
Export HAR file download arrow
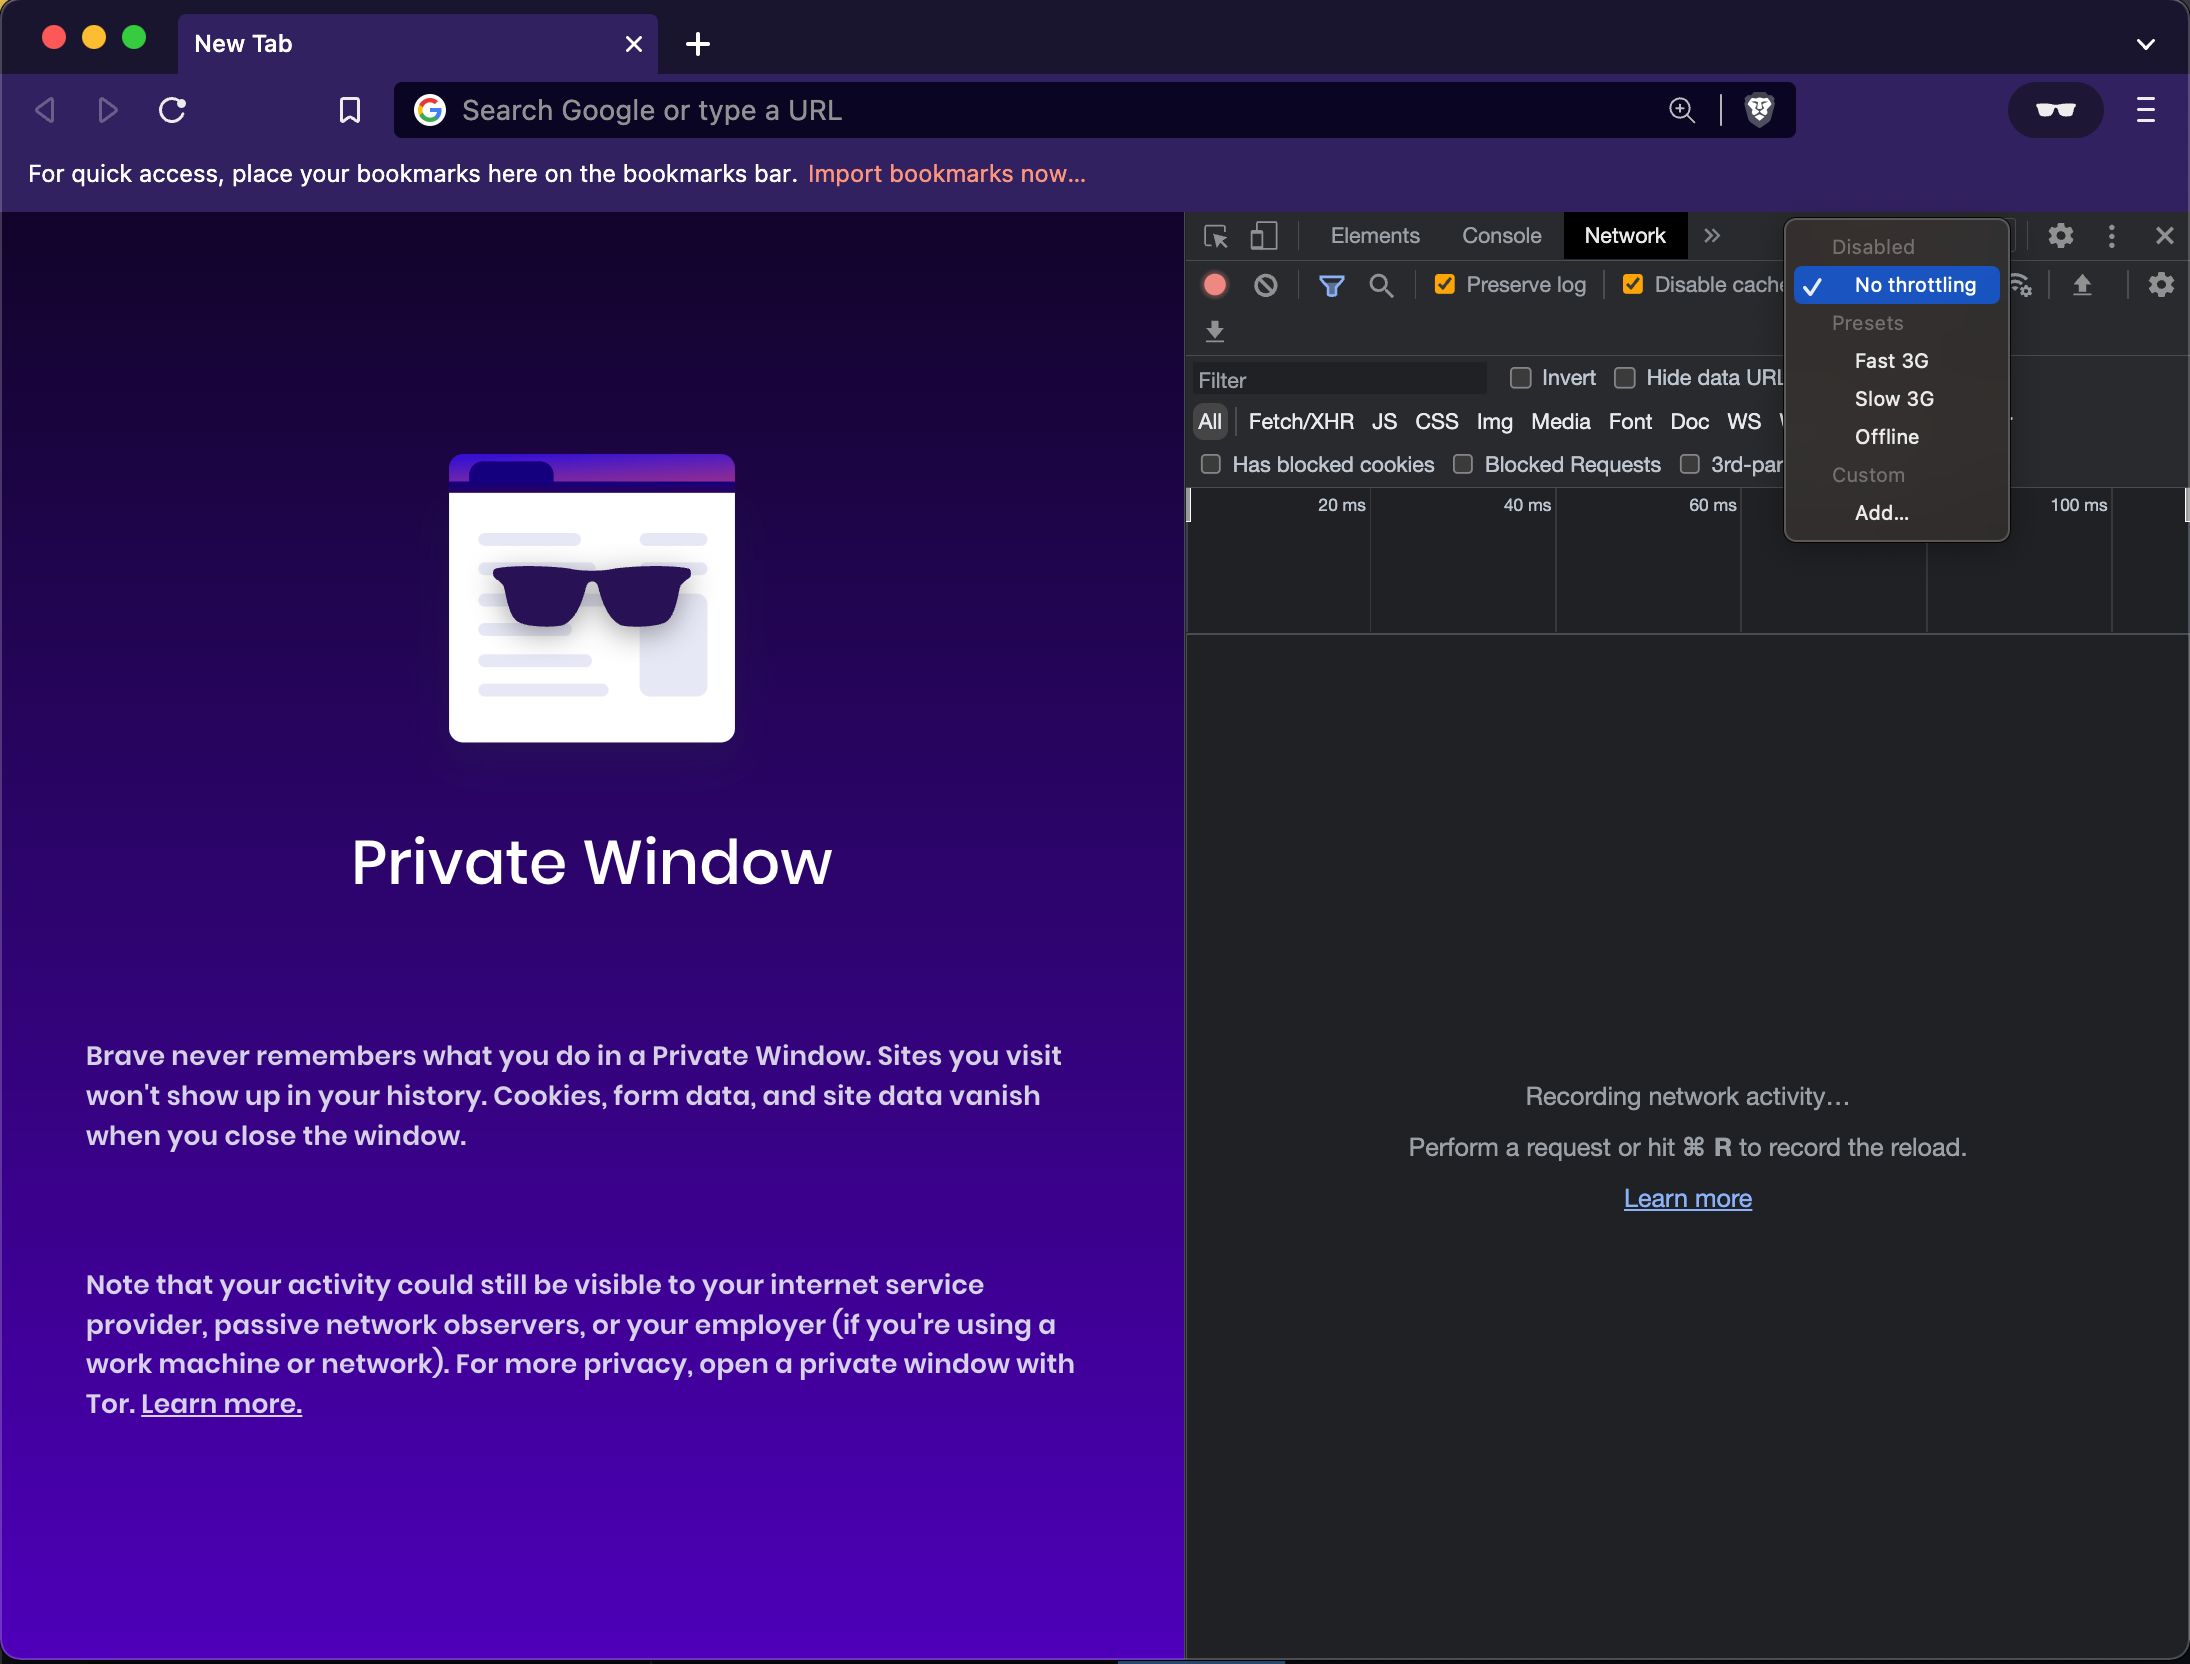coord(1215,331)
